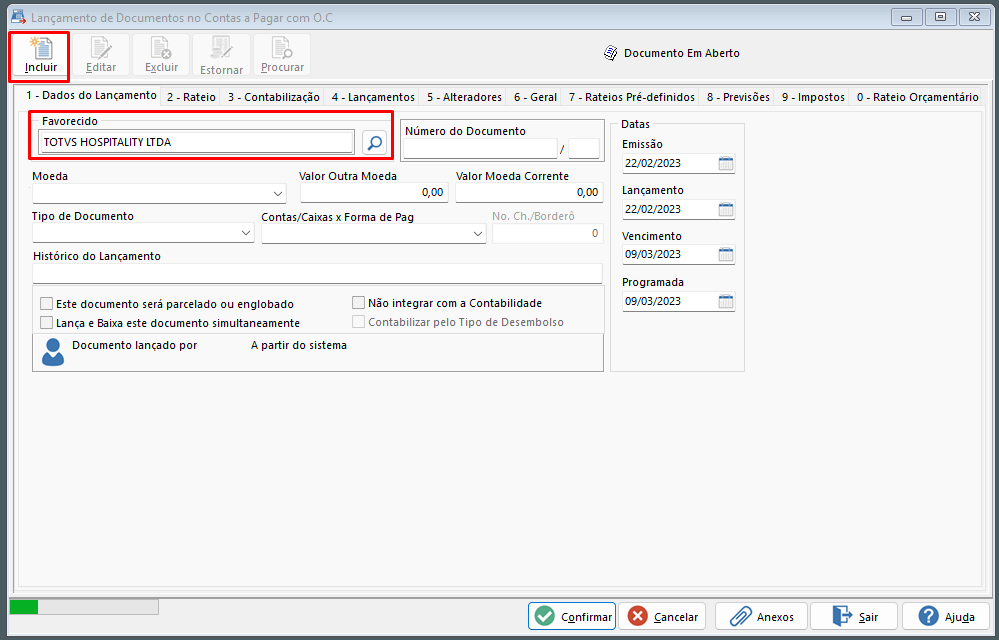Close the Lançamento de Documentos window
The width and height of the screenshot is (999, 640).
tap(975, 17)
